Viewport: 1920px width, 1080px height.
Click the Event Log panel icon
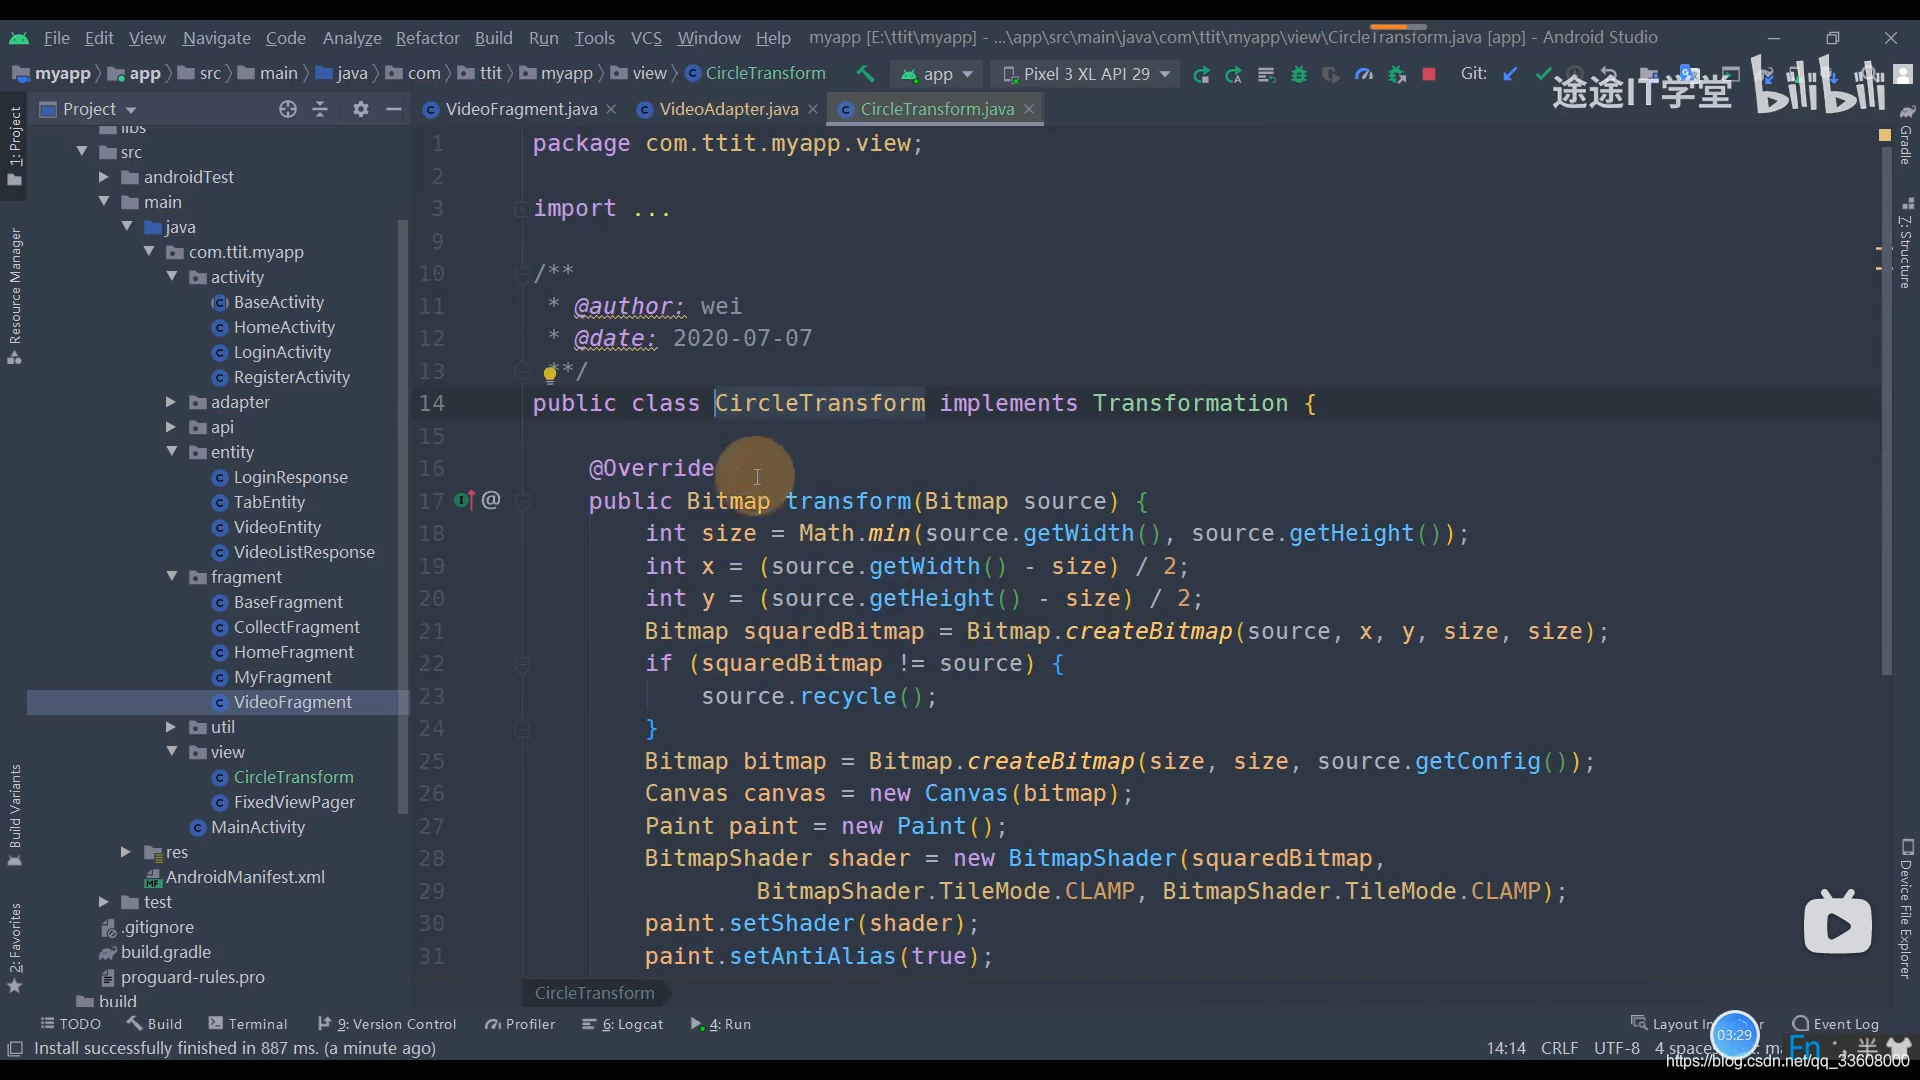point(1795,1023)
